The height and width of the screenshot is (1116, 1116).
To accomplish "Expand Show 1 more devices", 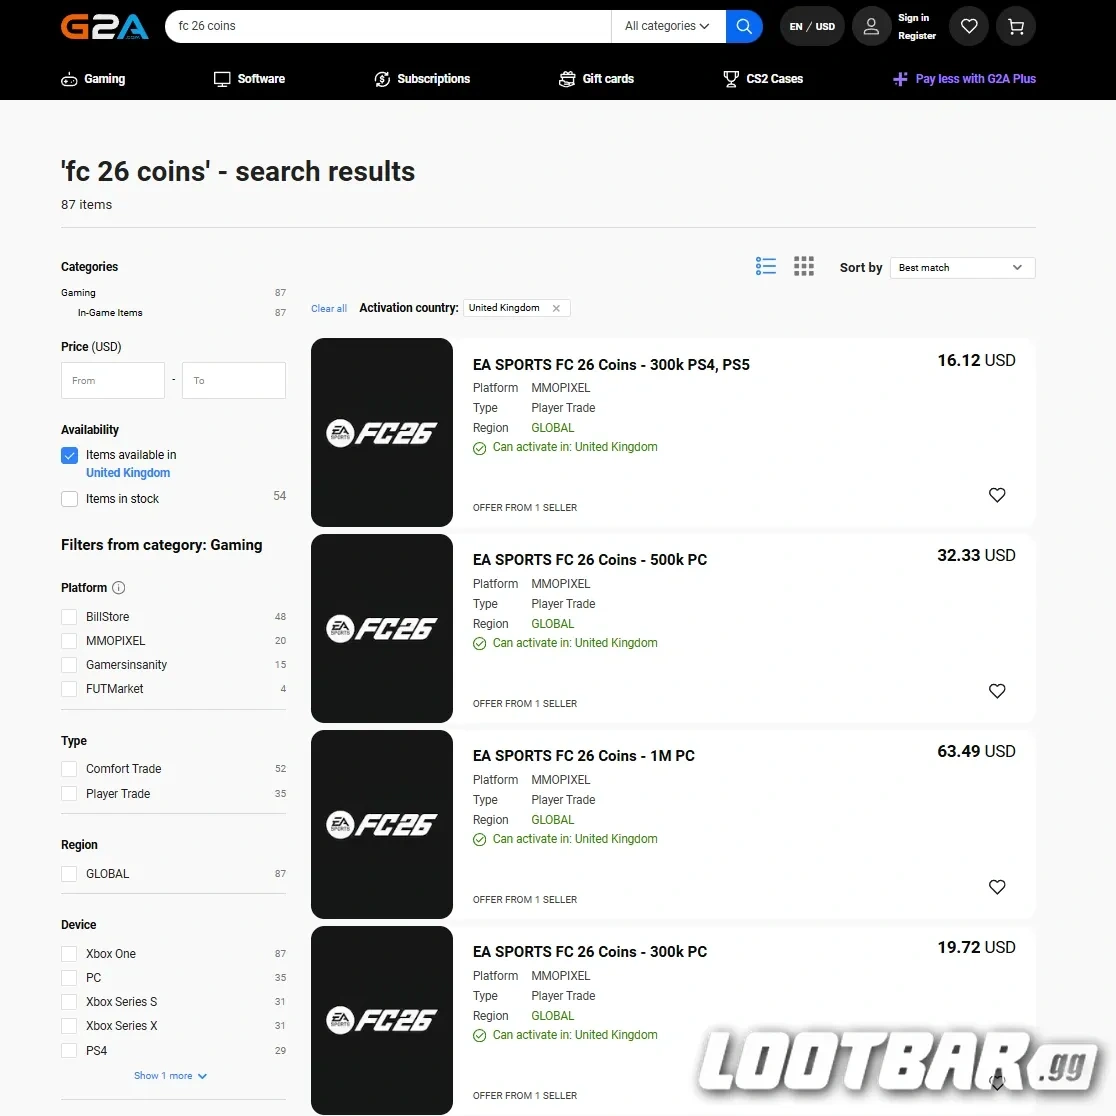I will coord(170,1076).
